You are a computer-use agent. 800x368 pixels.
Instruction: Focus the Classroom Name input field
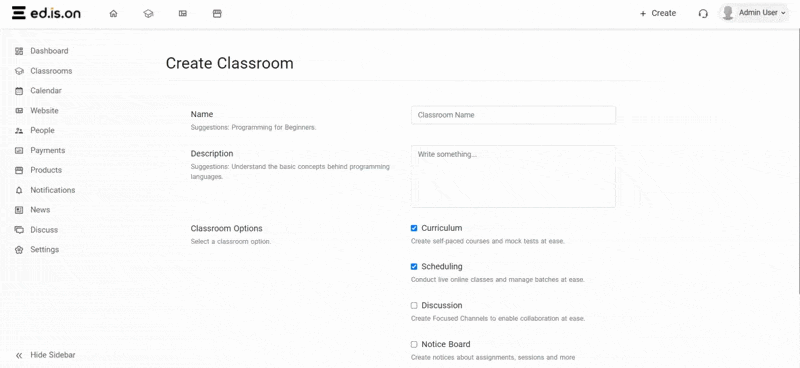click(x=513, y=115)
